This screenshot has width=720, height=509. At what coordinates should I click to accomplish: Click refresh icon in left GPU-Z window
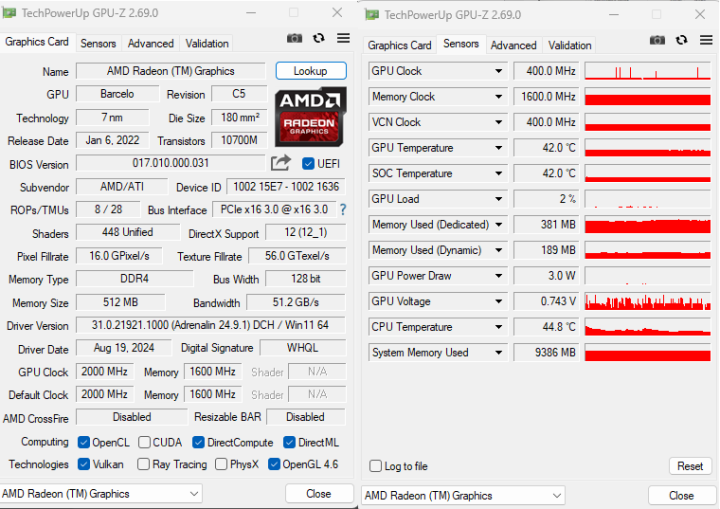click(319, 38)
